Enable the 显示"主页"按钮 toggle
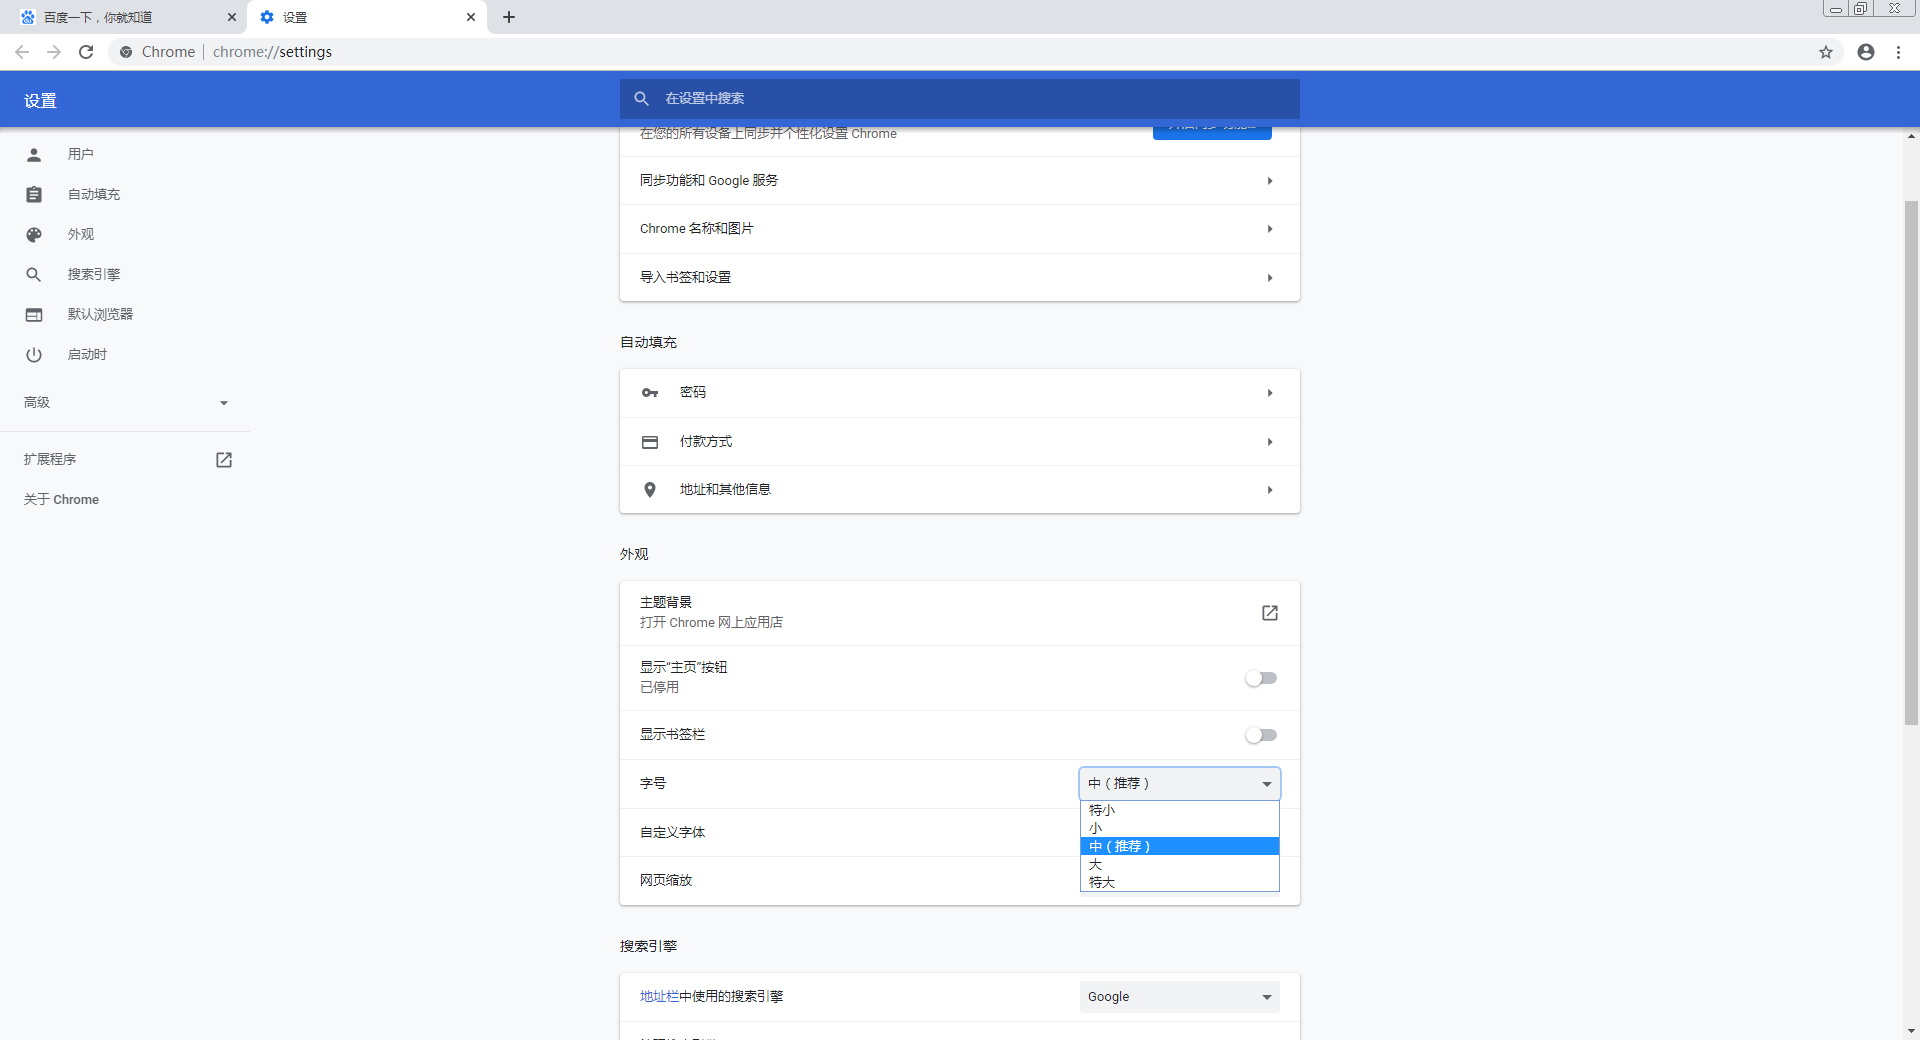The image size is (1920, 1040). (1260, 678)
